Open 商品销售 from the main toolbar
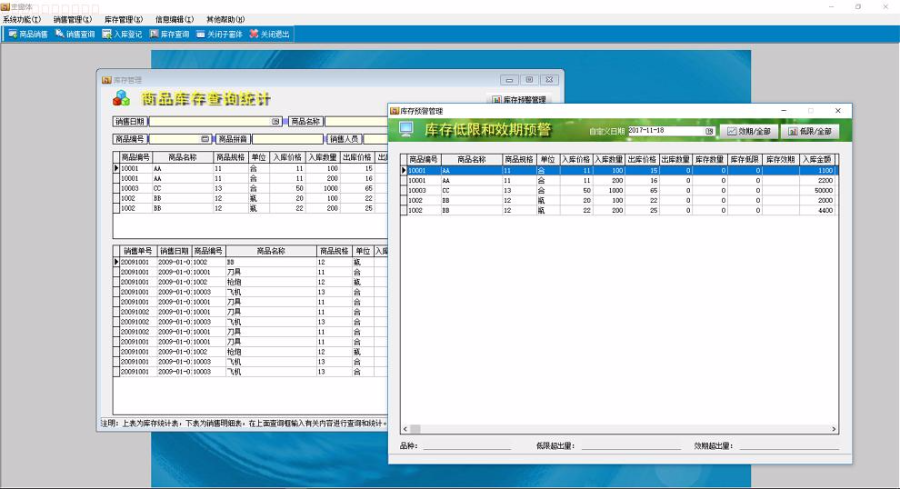Viewport: 900px width, 489px height. 28,34
